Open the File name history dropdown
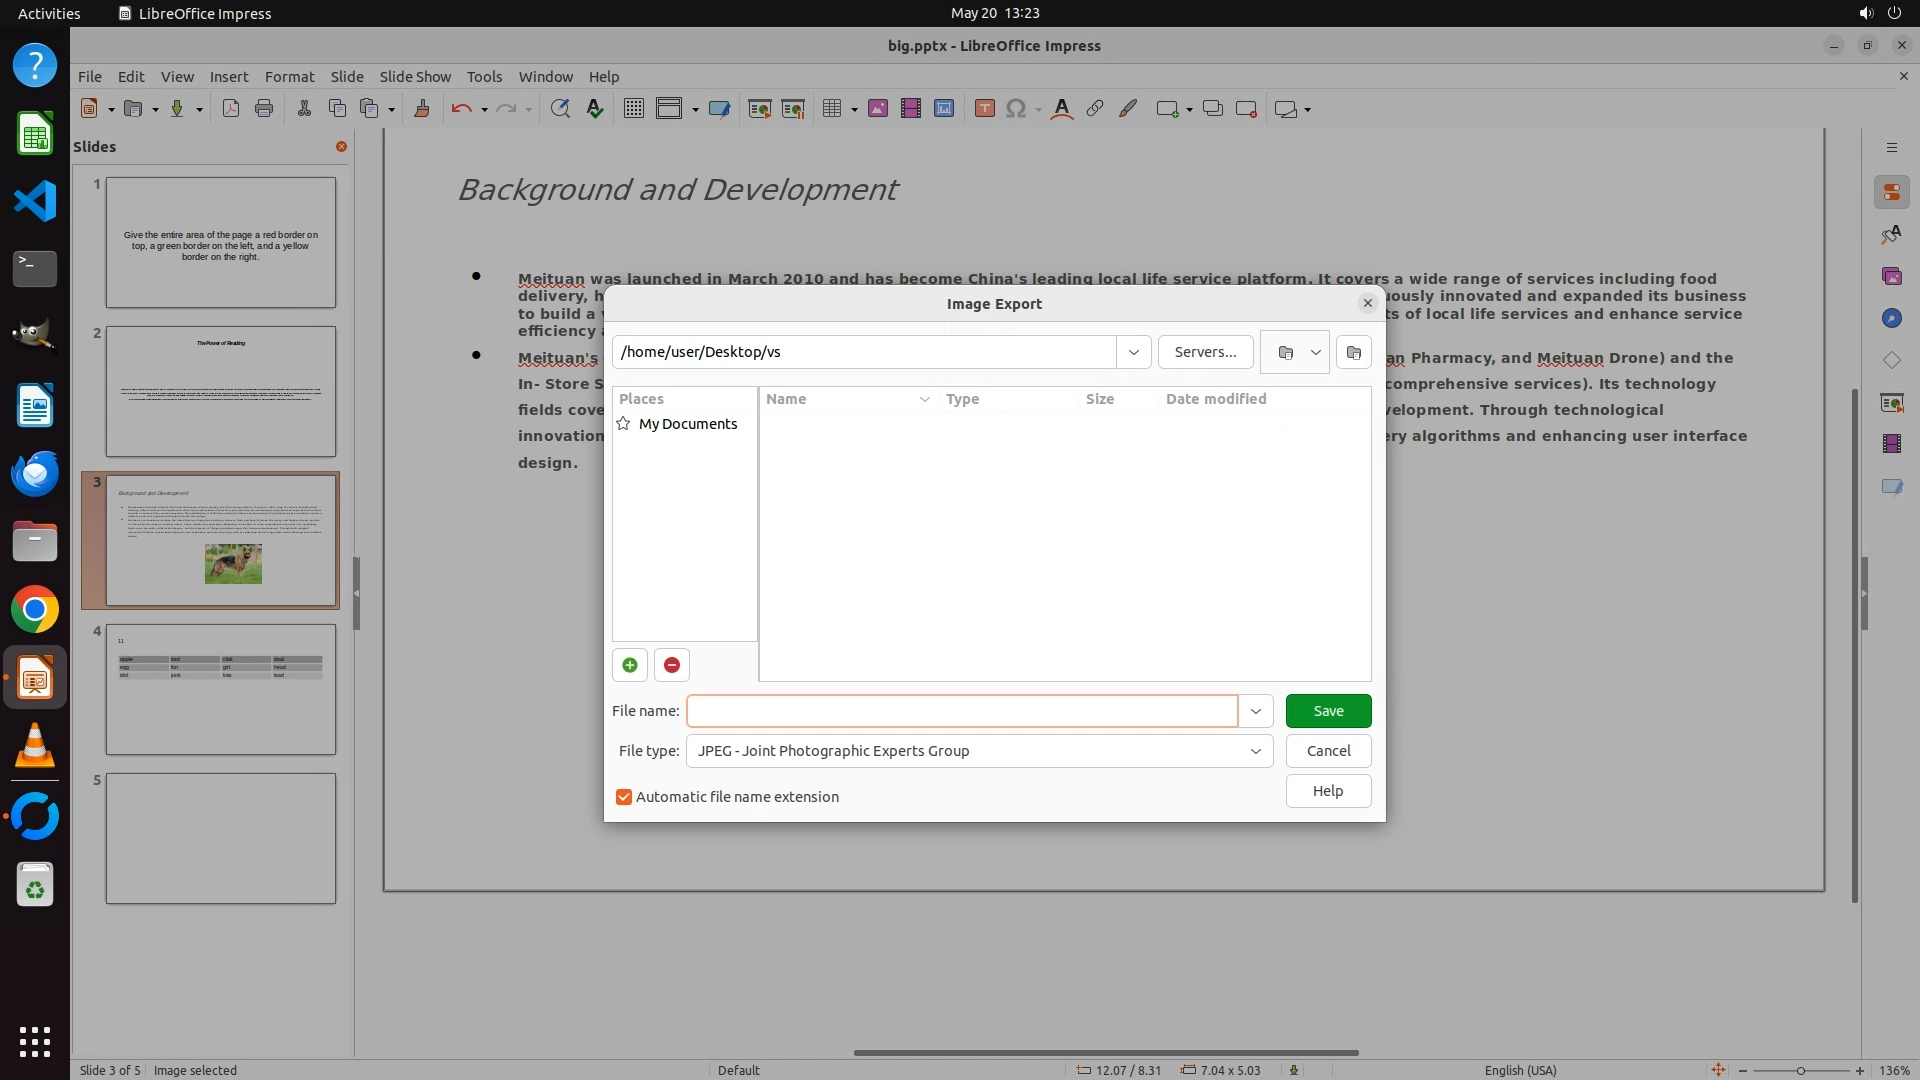 coord(1255,711)
